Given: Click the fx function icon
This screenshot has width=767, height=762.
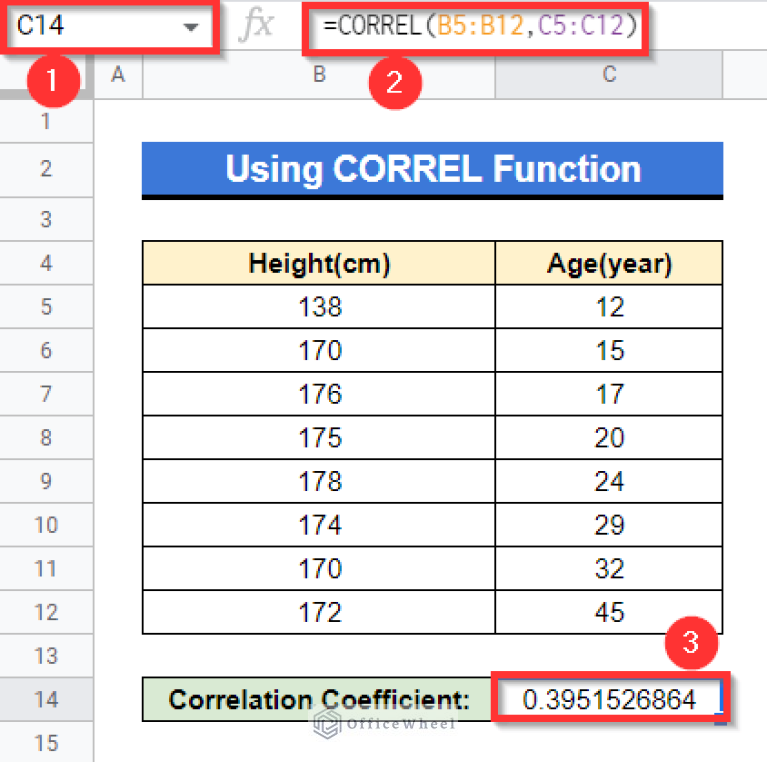Looking at the screenshot, I should (x=256, y=25).
